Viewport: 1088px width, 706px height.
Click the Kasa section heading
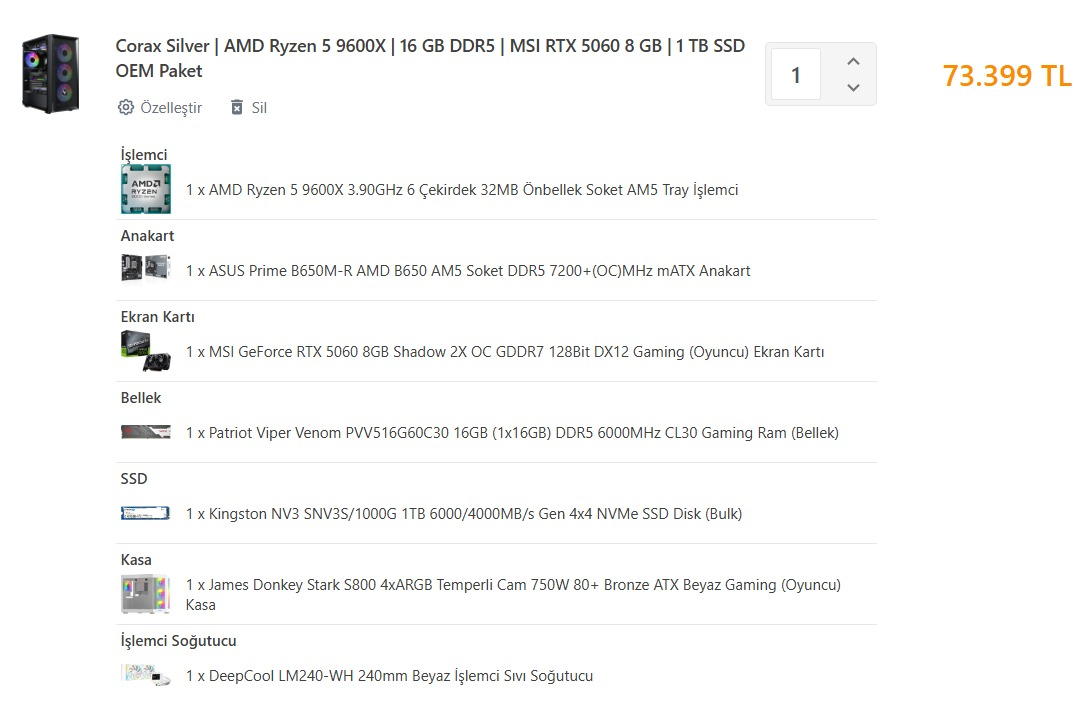click(136, 560)
